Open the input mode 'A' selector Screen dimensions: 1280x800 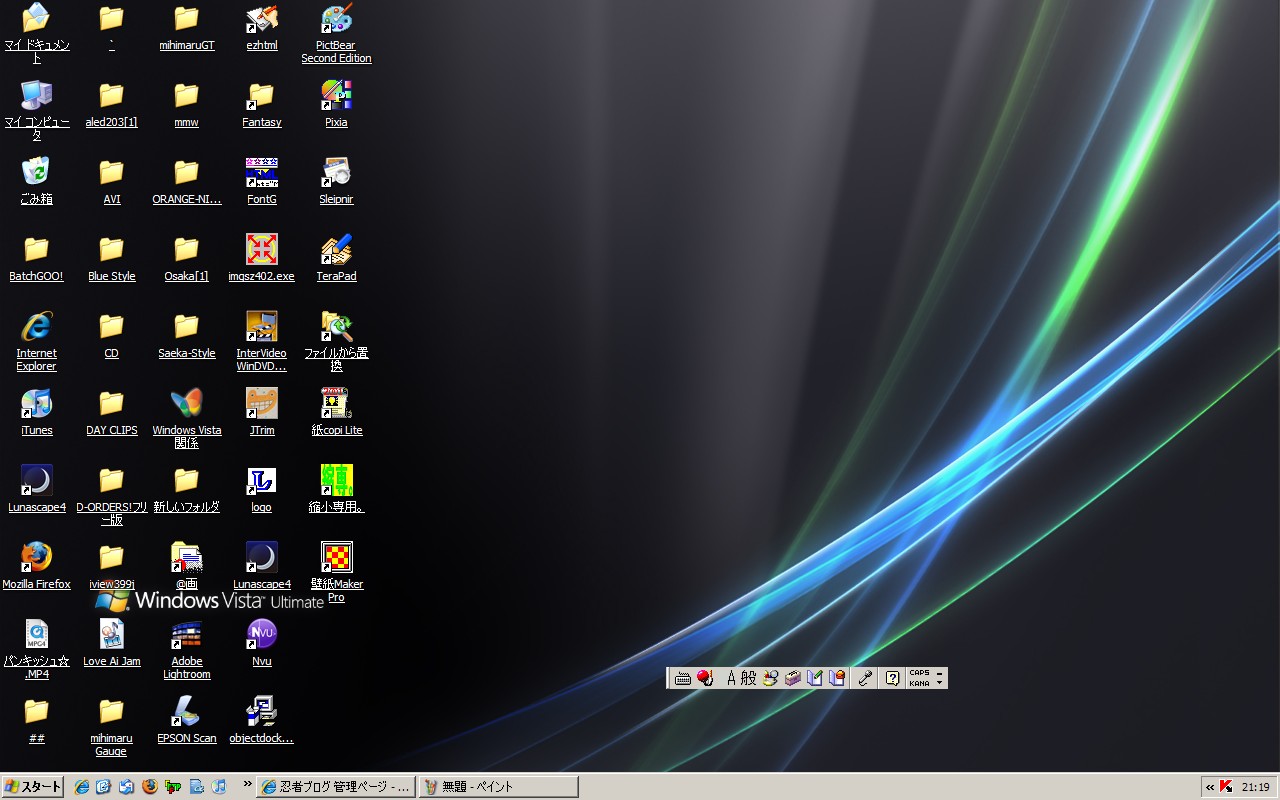(x=731, y=678)
